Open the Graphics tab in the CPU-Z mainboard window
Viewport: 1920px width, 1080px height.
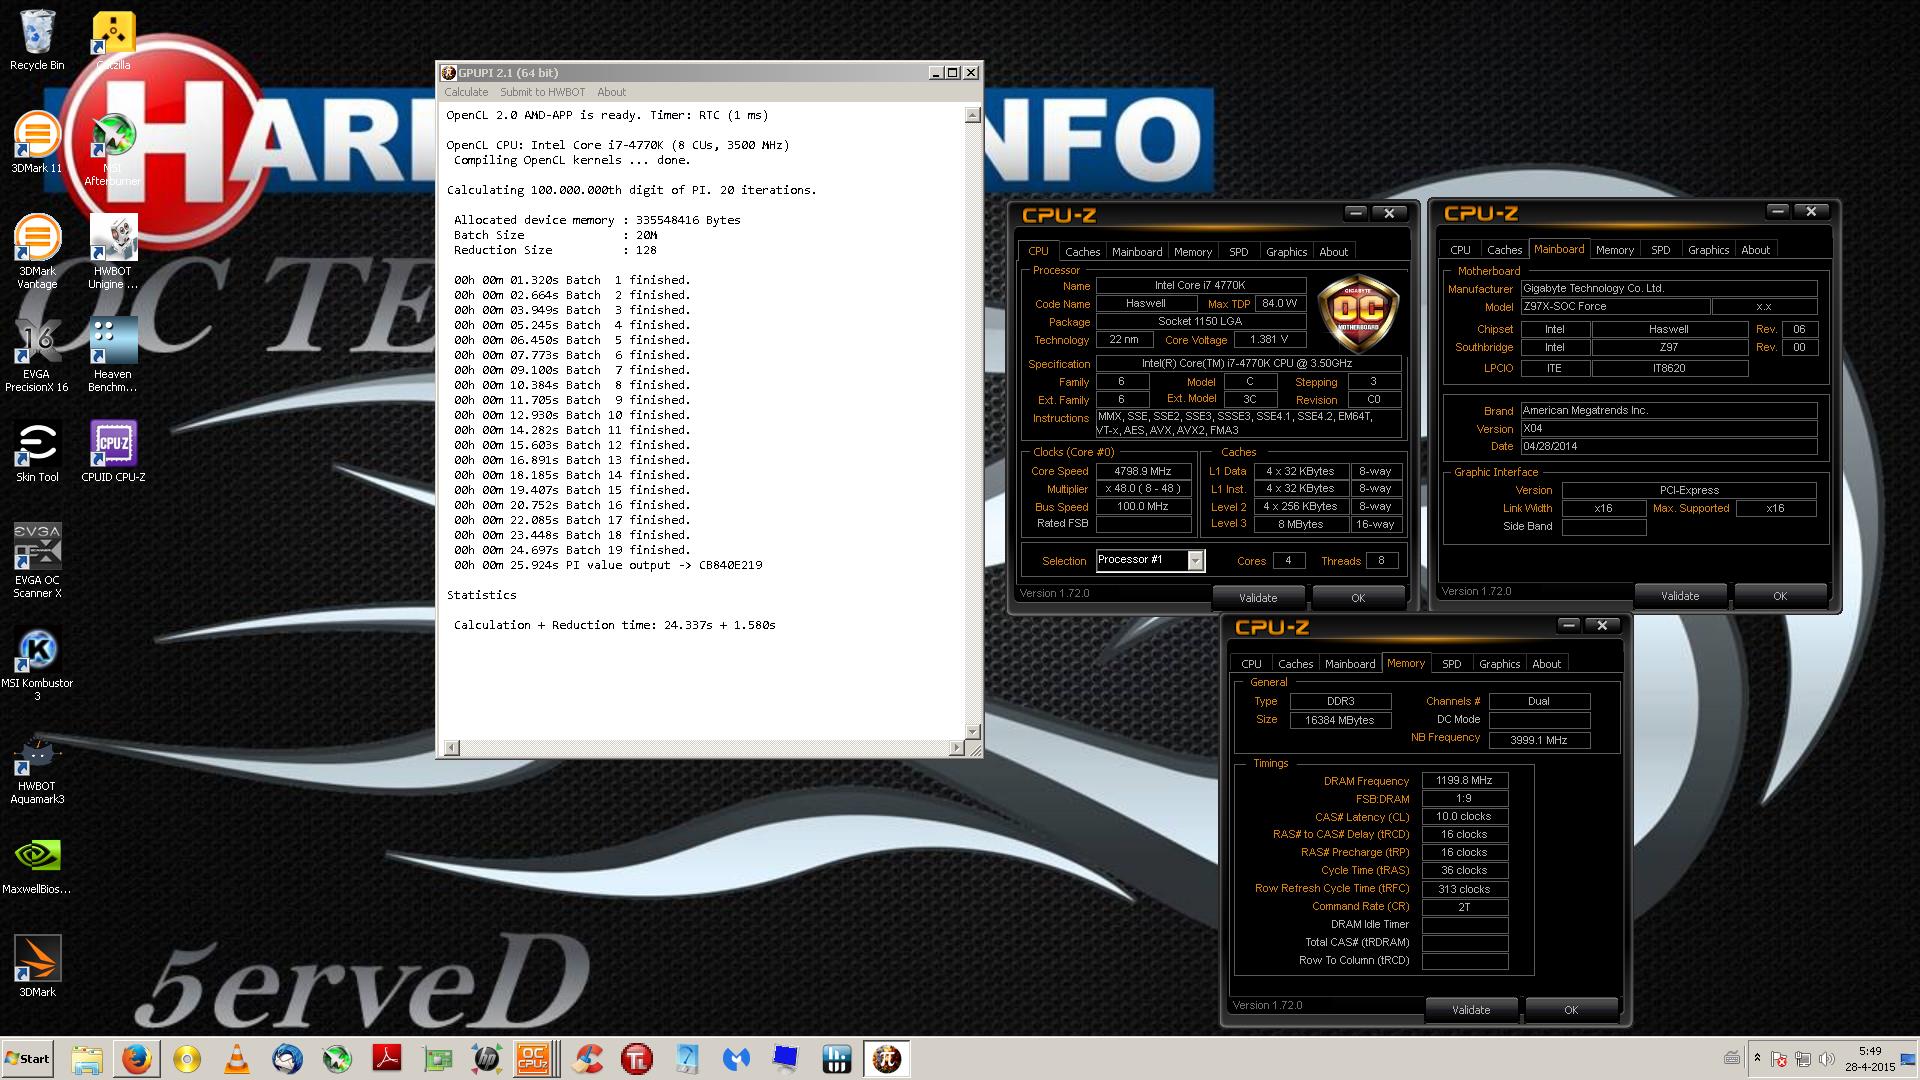click(1708, 250)
